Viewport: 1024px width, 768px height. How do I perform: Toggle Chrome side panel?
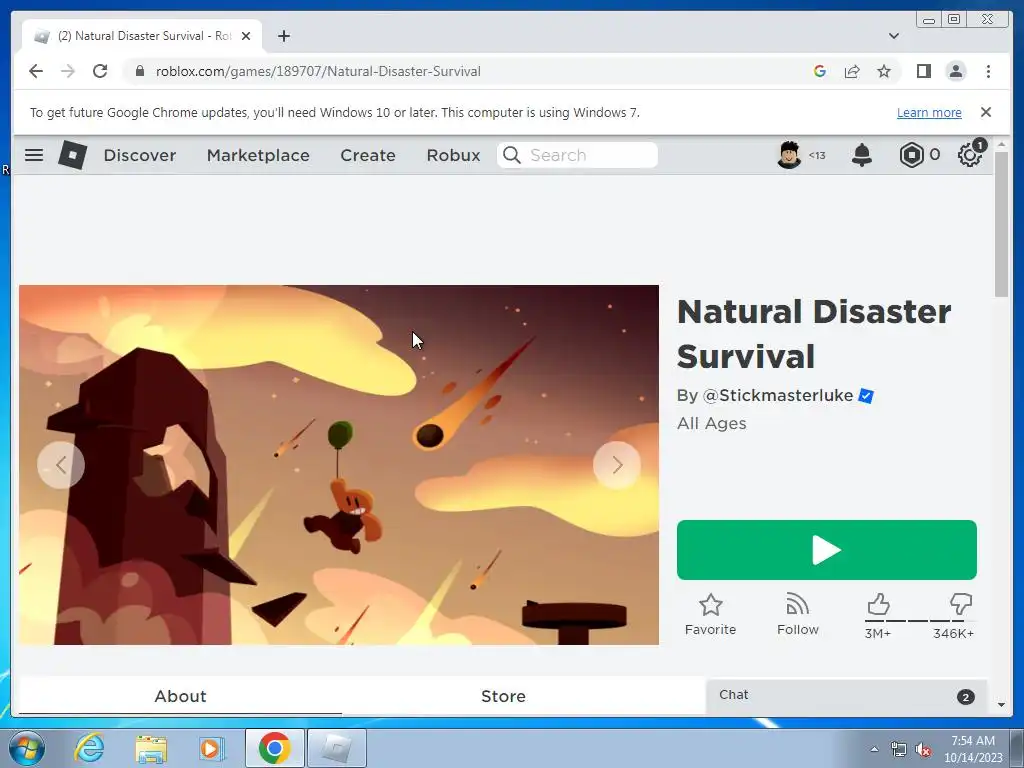[x=923, y=71]
